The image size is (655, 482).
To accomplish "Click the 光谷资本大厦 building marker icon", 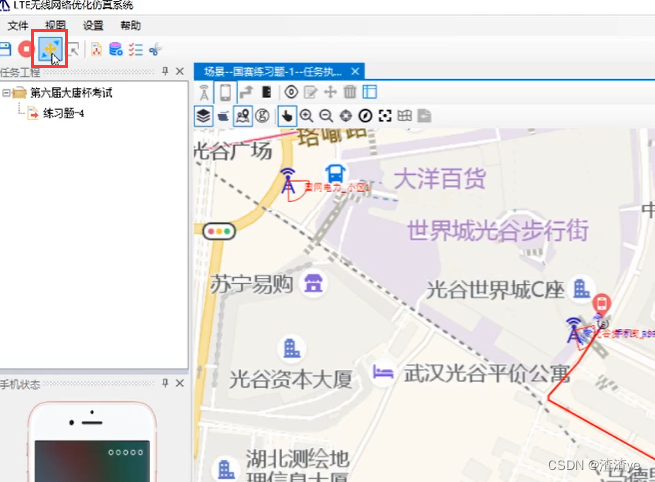I will (292, 348).
